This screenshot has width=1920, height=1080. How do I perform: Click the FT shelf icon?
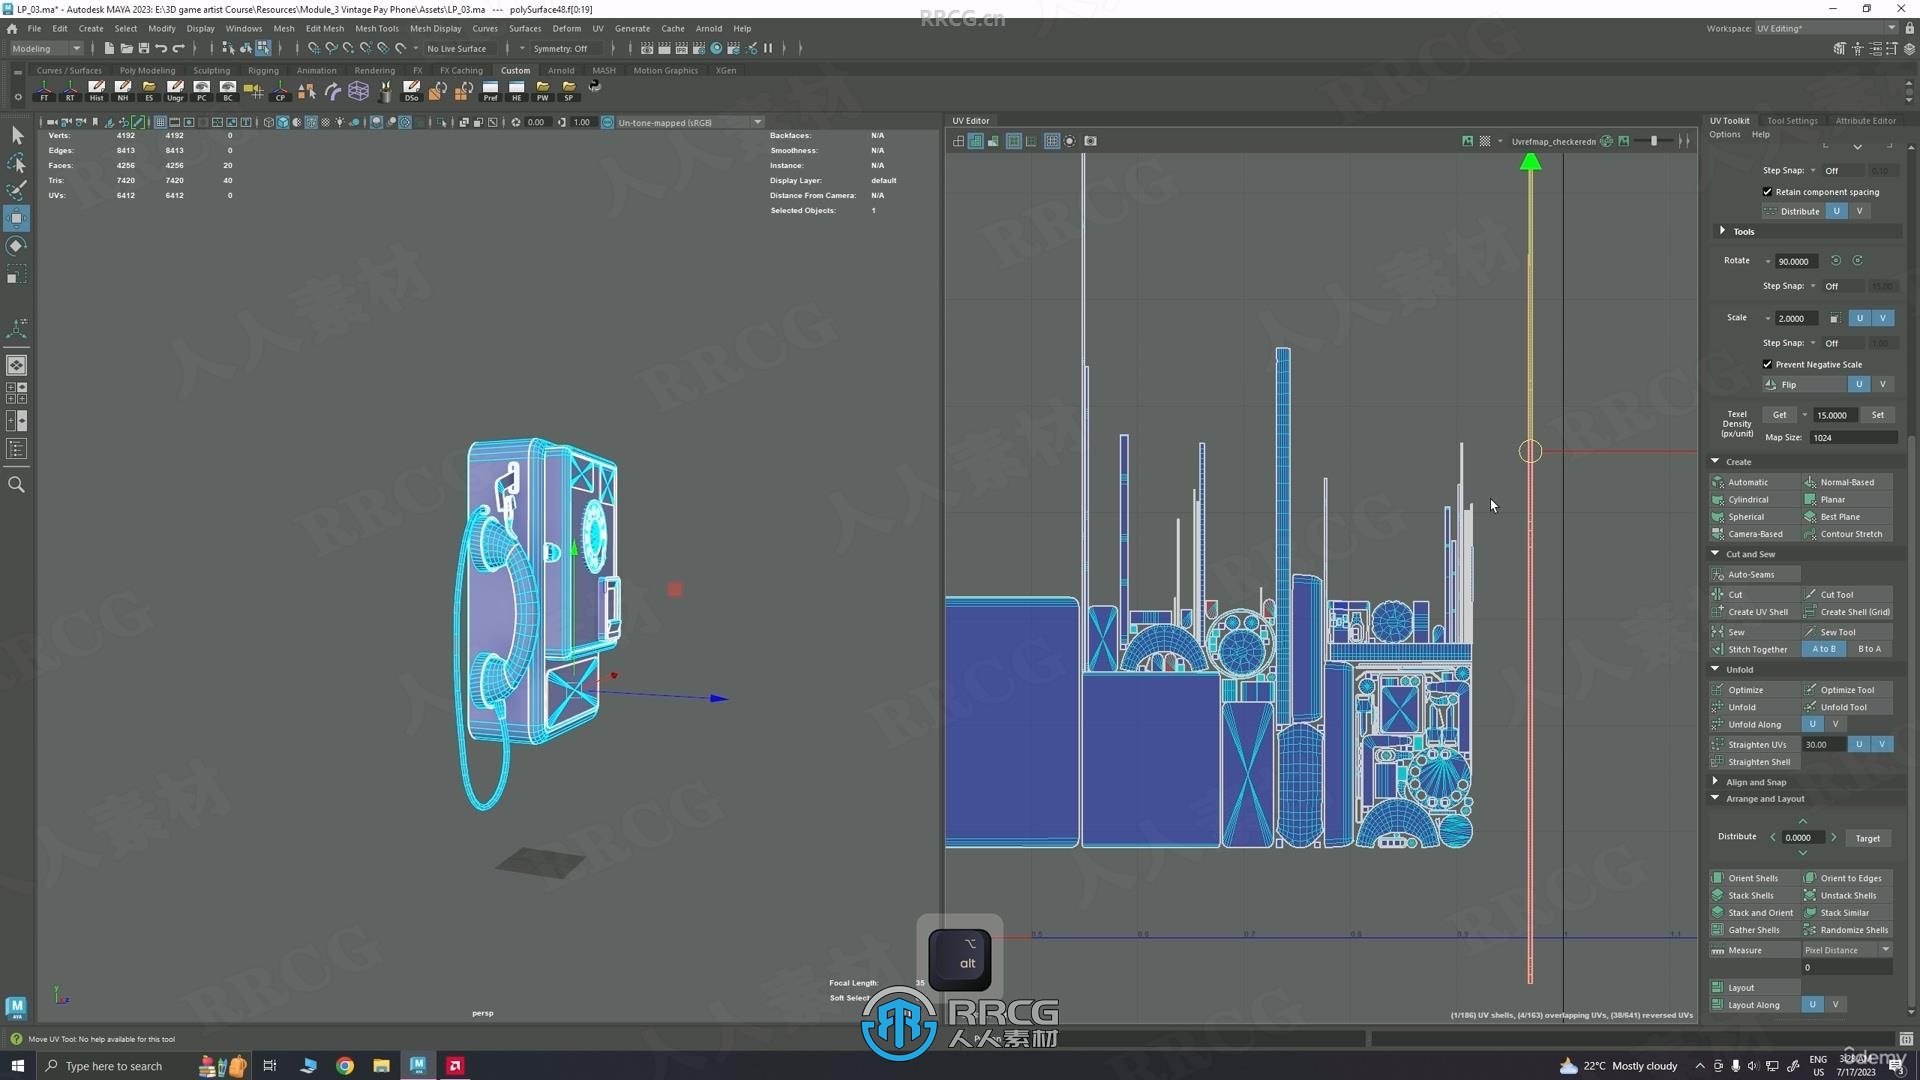tap(44, 91)
